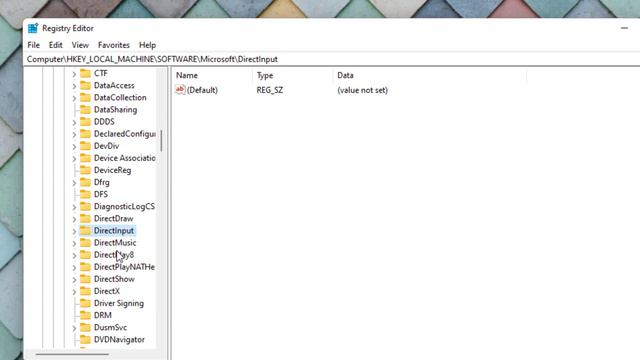Open the View menu
The height and width of the screenshot is (360, 640).
pyautogui.click(x=80, y=45)
